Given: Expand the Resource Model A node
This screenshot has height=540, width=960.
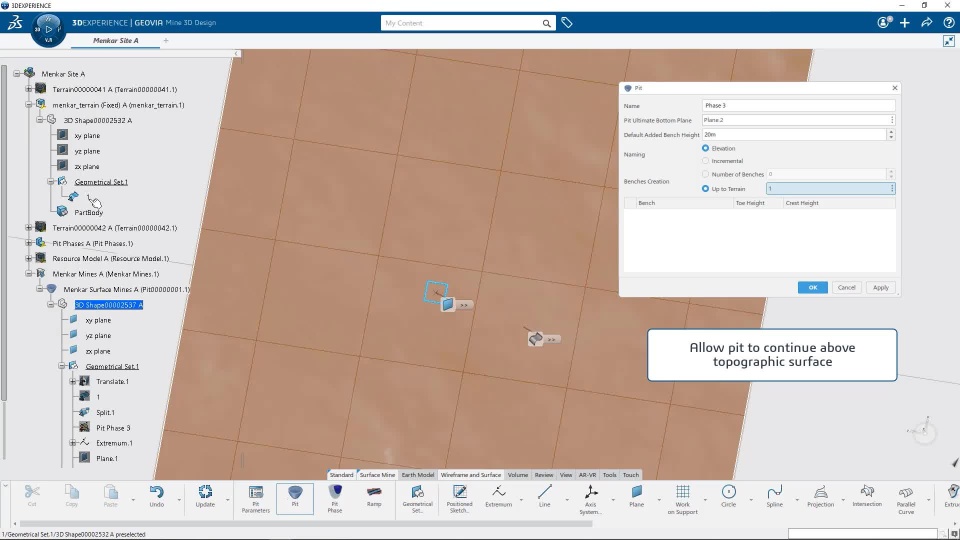Looking at the screenshot, I should [29, 258].
